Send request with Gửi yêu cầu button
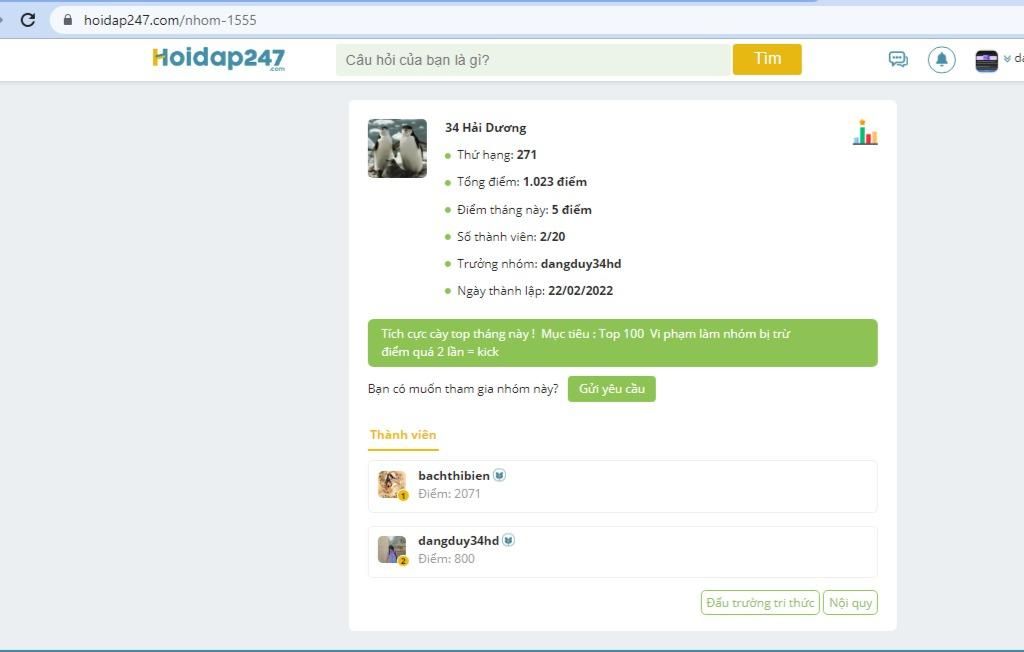 pos(612,389)
